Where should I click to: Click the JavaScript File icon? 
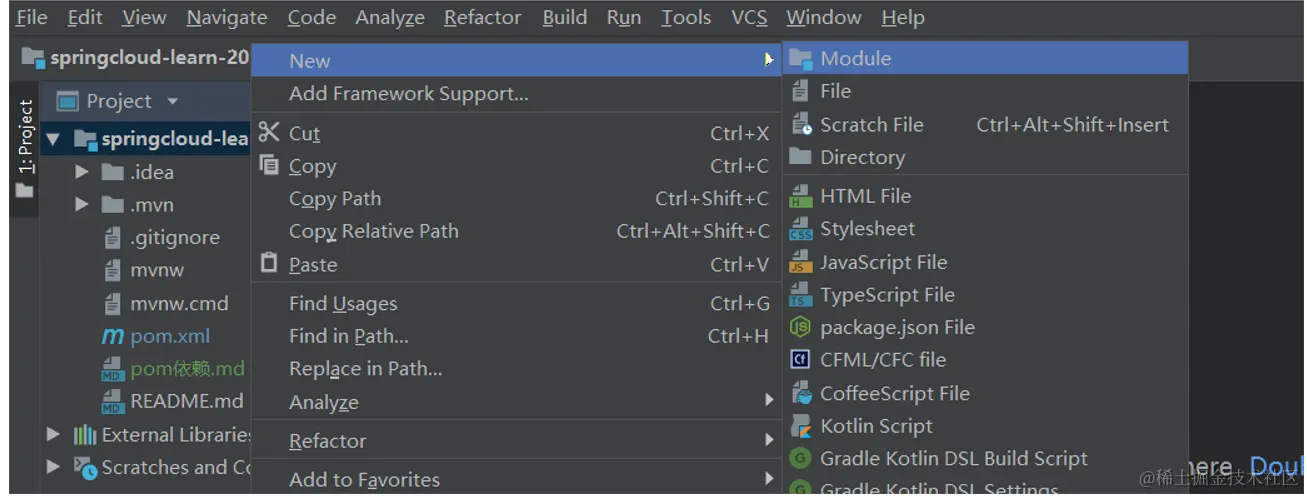click(800, 262)
